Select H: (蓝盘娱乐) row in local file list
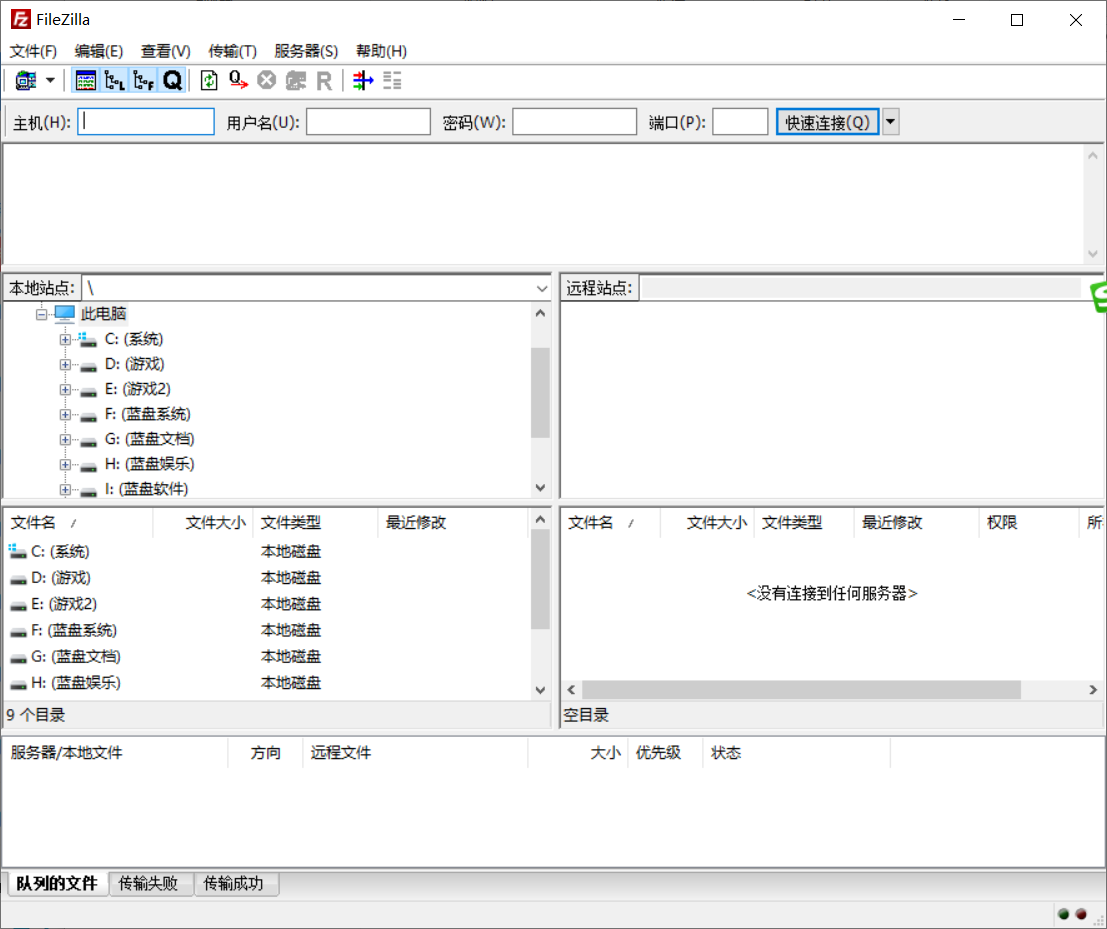The width and height of the screenshot is (1107, 929). click(265, 683)
